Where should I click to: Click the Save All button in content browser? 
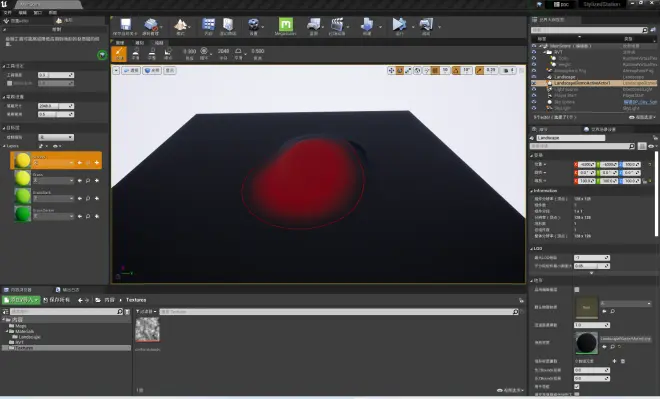(57, 300)
